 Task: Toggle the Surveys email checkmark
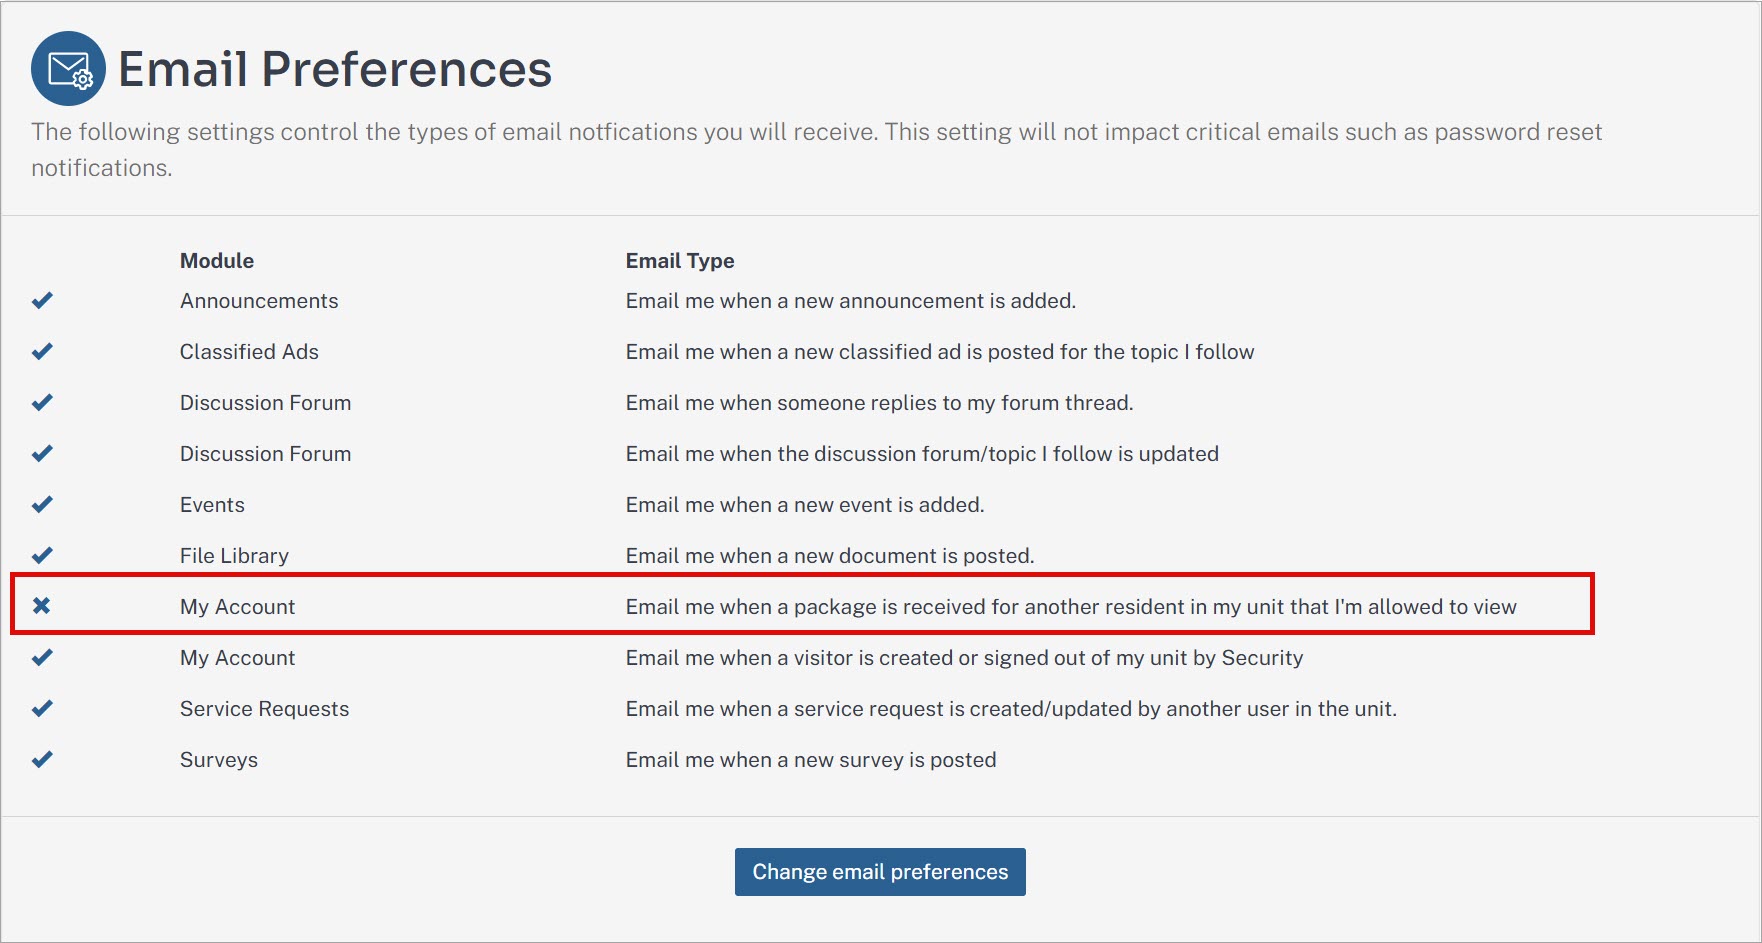click(x=42, y=759)
